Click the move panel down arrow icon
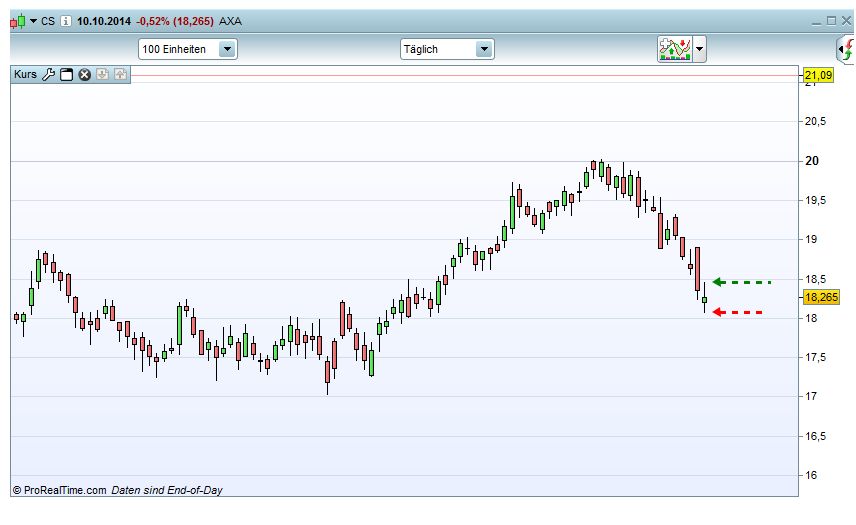Viewport: 856px width, 525px height. click(x=102, y=74)
